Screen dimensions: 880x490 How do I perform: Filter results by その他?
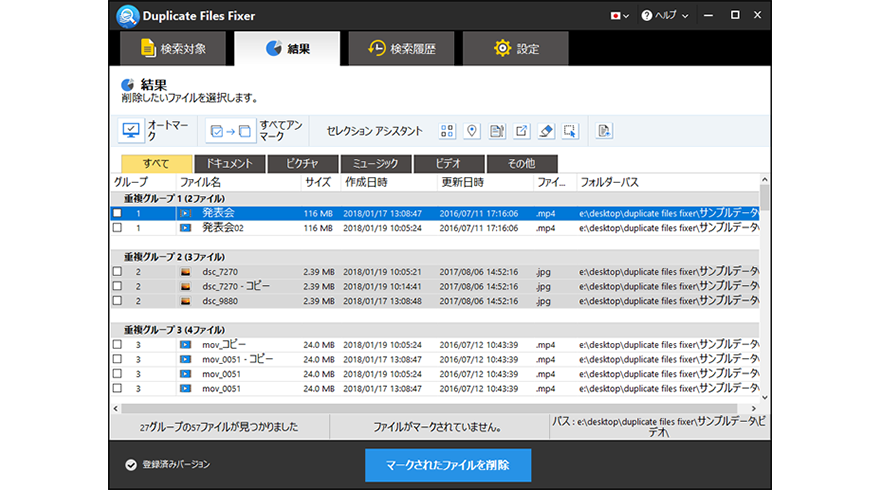coord(522,164)
